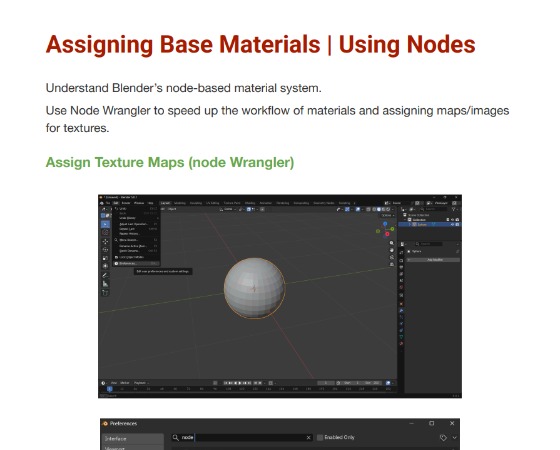This screenshot has height=450, width=560.
Task: Open the Modifiers wrench tab in Properties
Action: click(401, 311)
